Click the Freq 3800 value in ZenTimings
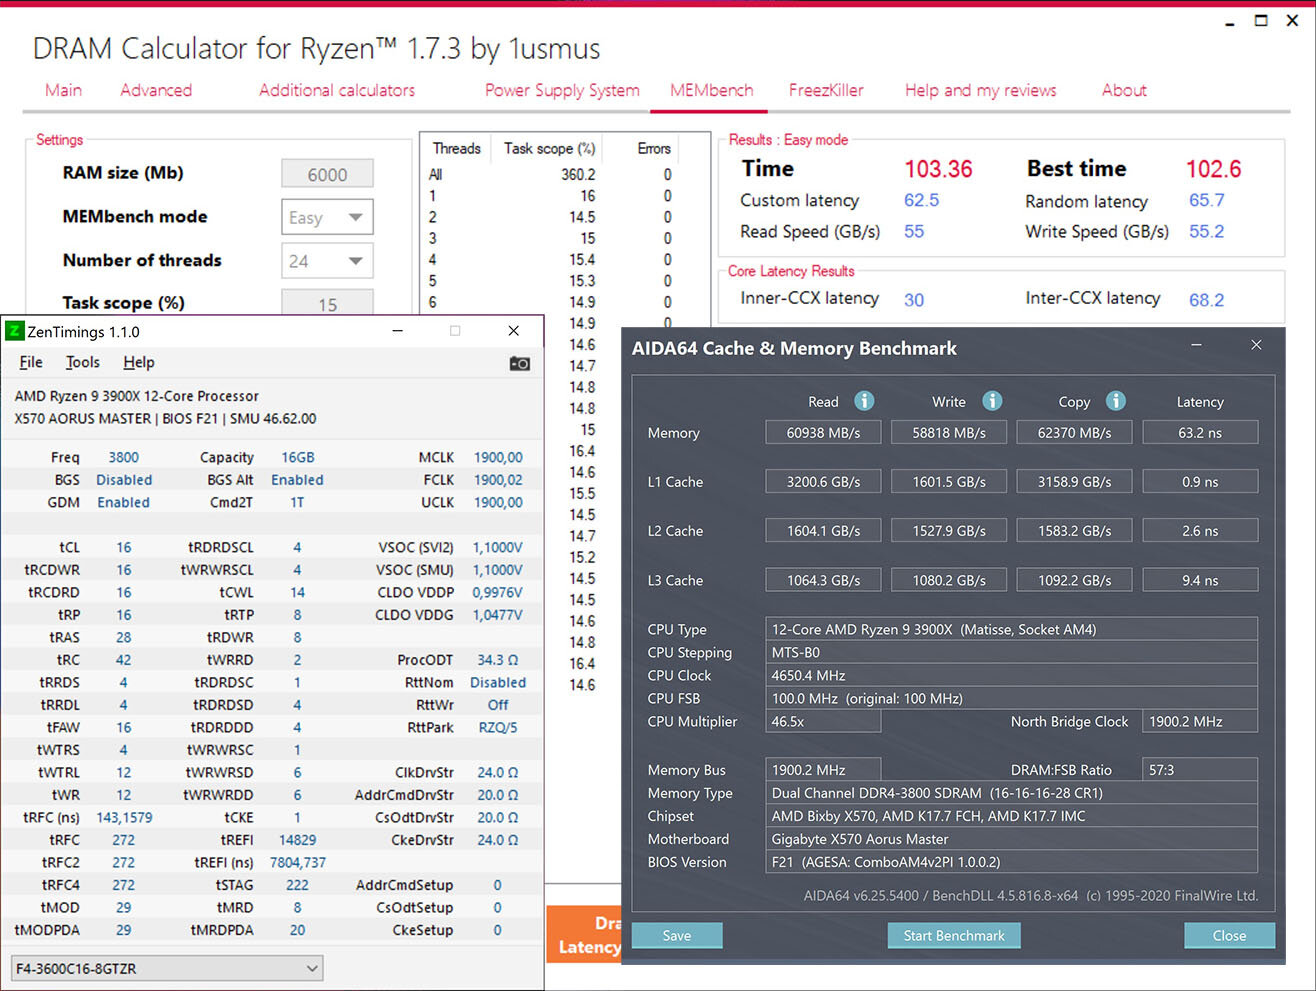Screen dimensions: 1316x991 [123, 457]
